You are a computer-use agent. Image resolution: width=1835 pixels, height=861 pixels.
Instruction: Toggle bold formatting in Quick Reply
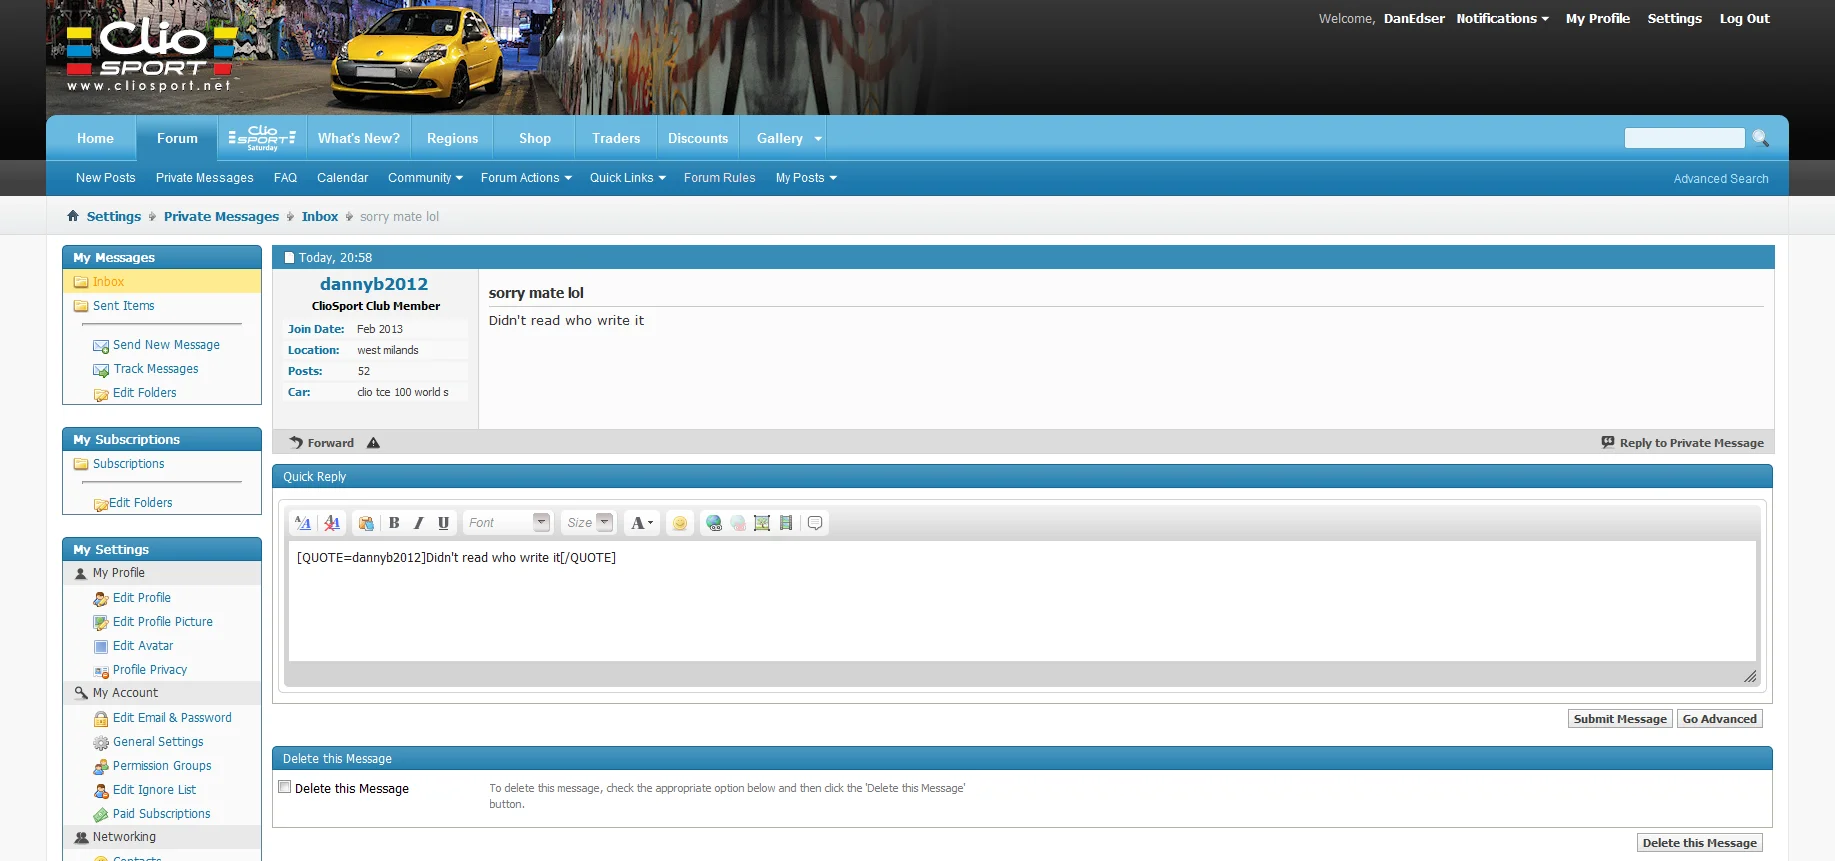[x=394, y=523]
